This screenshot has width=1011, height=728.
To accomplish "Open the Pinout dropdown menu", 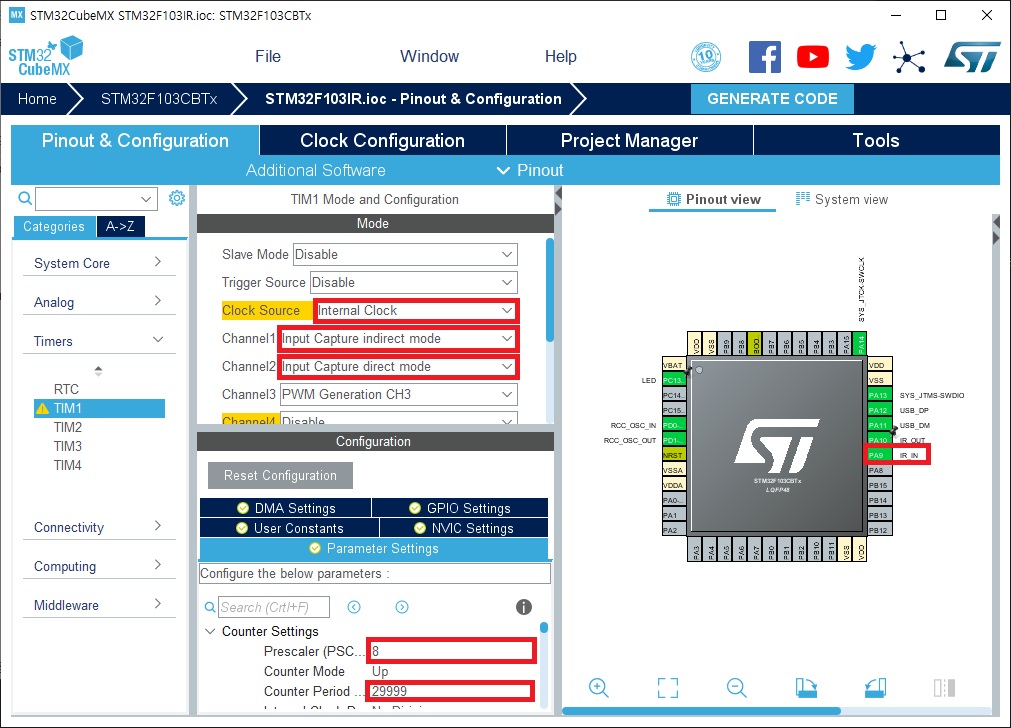I will click(530, 170).
